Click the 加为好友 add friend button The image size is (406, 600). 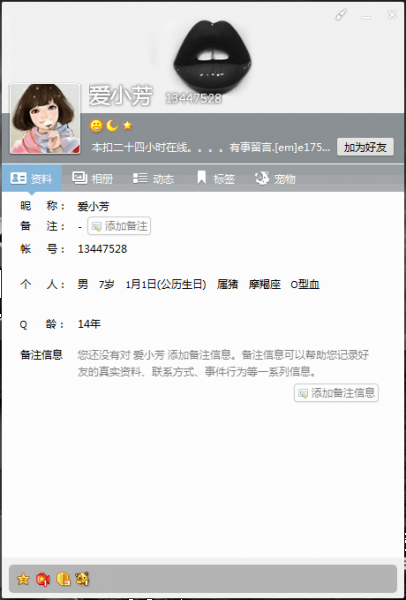[x=365, y=147]
